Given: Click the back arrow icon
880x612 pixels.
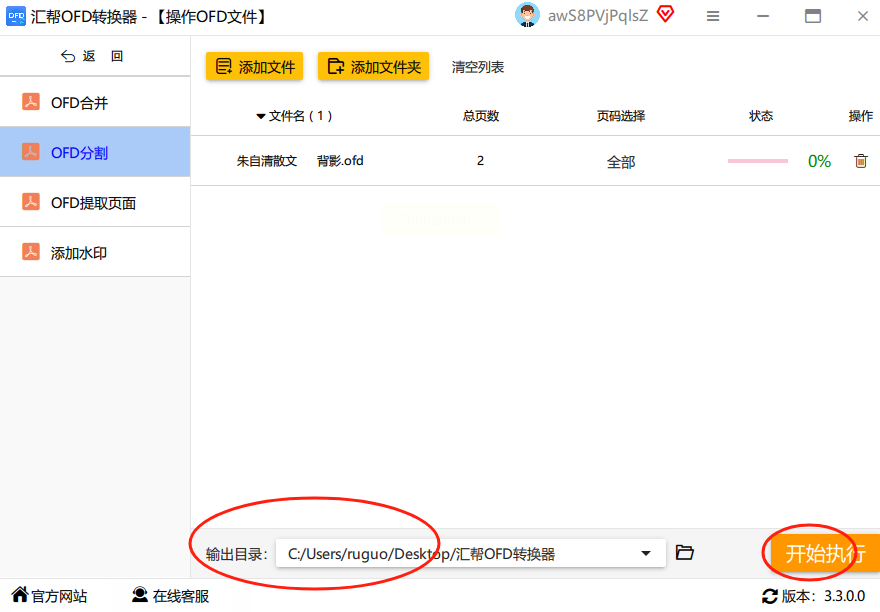Looking at the screenshot, I should click(68, 56).
